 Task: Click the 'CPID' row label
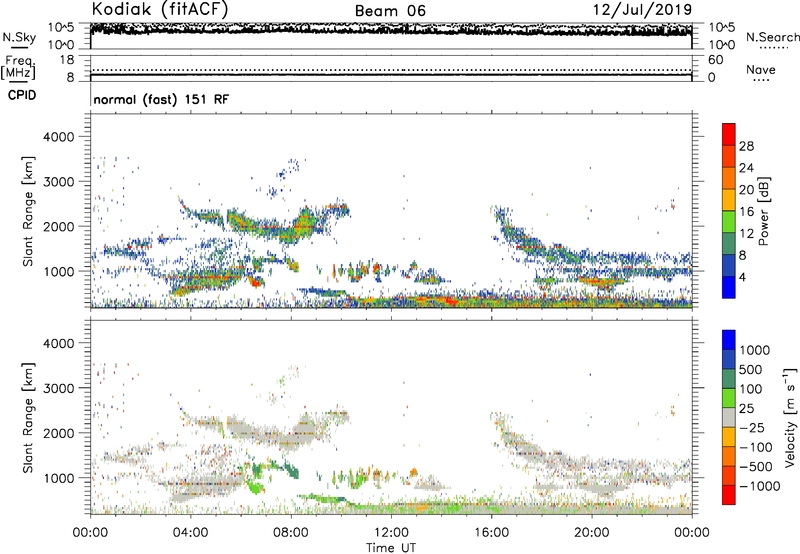[x=22, y=95]
